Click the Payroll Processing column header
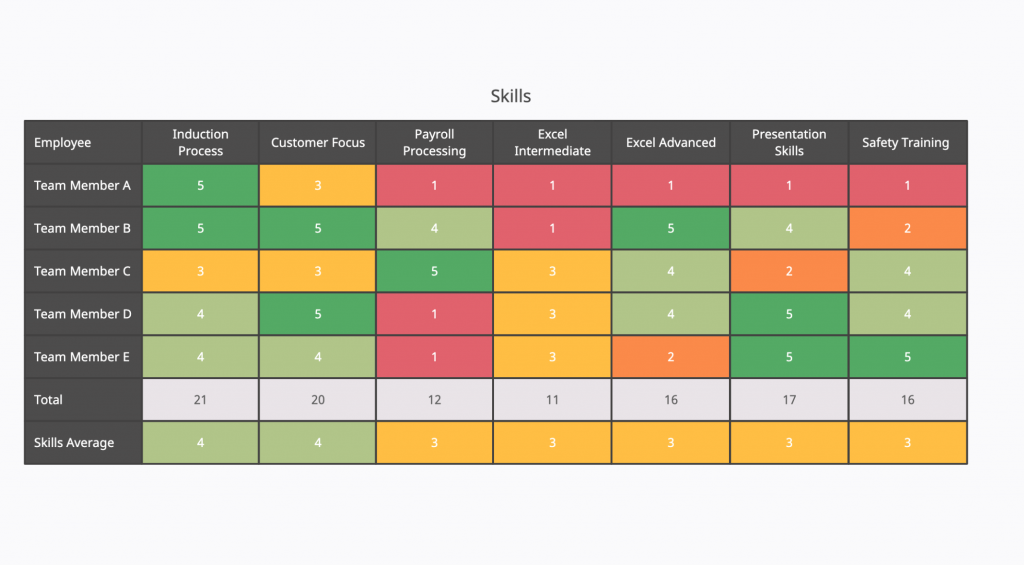 tap(434, 142)
